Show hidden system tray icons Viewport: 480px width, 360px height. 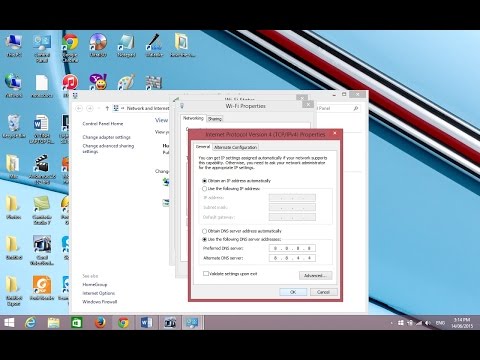392,323
